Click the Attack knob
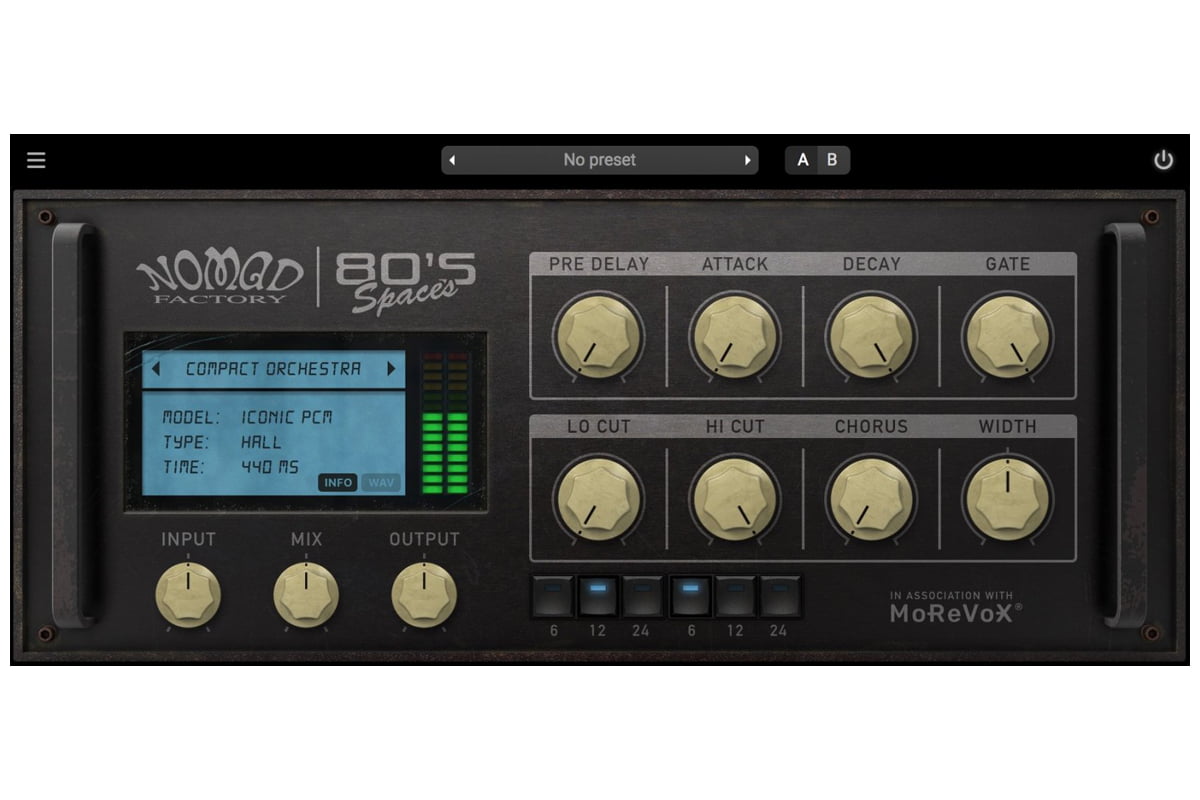1200x800 pixels. (x=735, y=336)
